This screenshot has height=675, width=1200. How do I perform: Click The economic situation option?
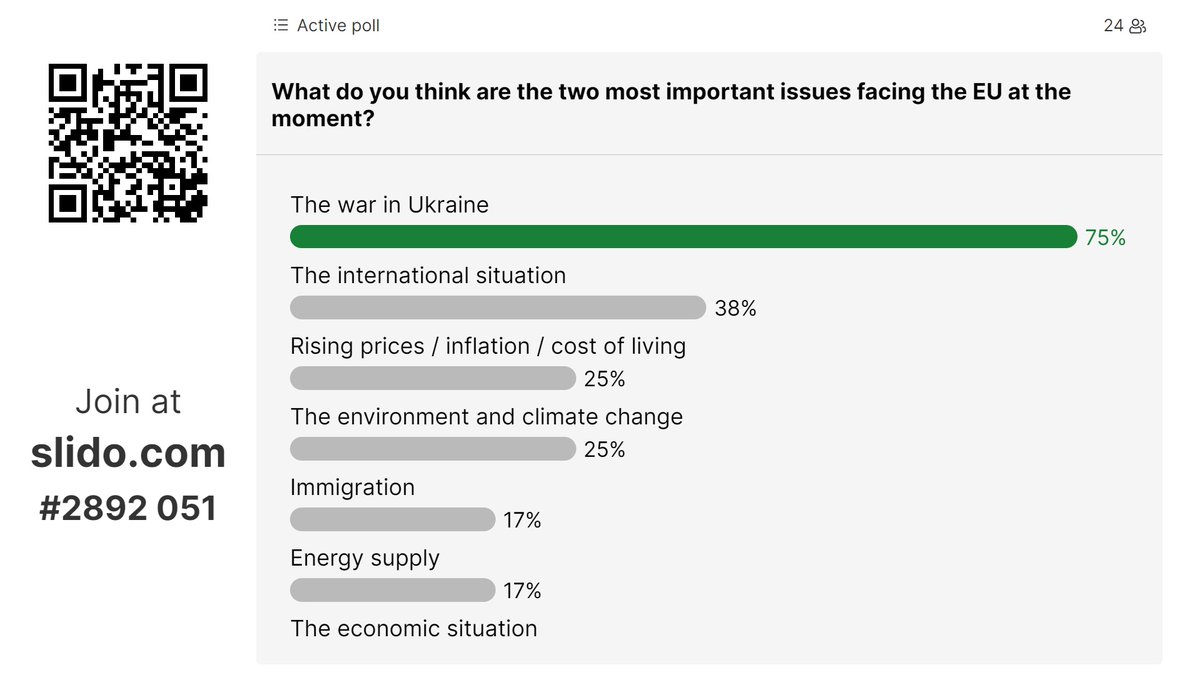413,628
